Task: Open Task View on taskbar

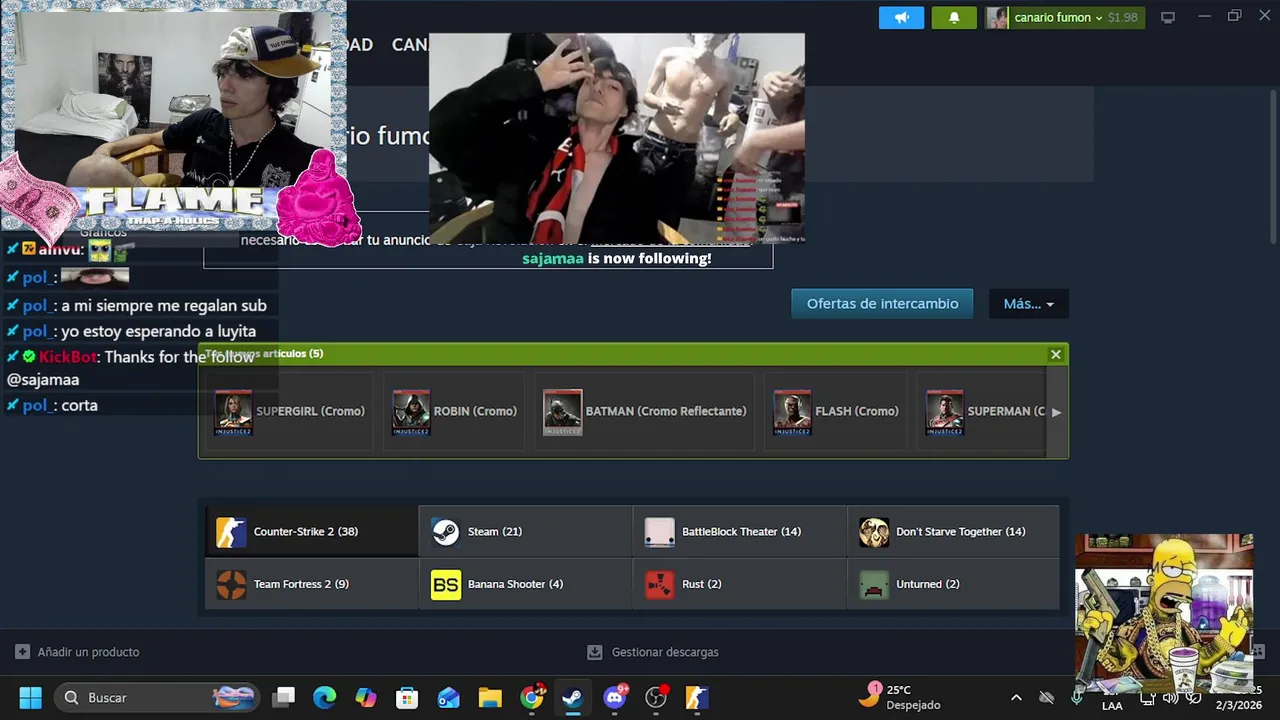Action: [285, 697]
